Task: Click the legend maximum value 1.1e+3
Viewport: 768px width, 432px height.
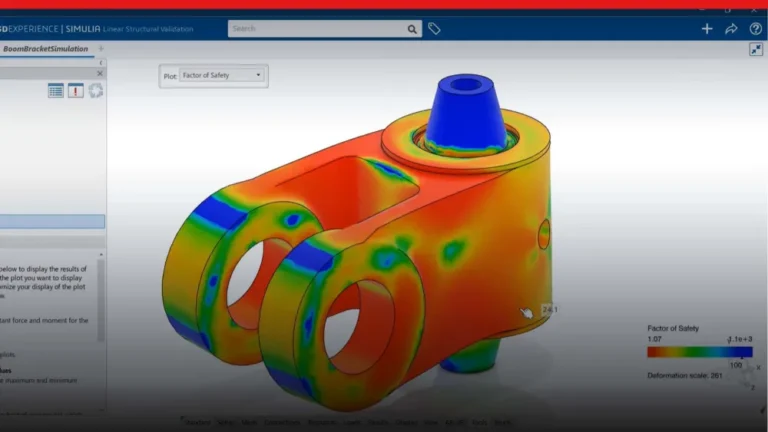Action: 740,339
